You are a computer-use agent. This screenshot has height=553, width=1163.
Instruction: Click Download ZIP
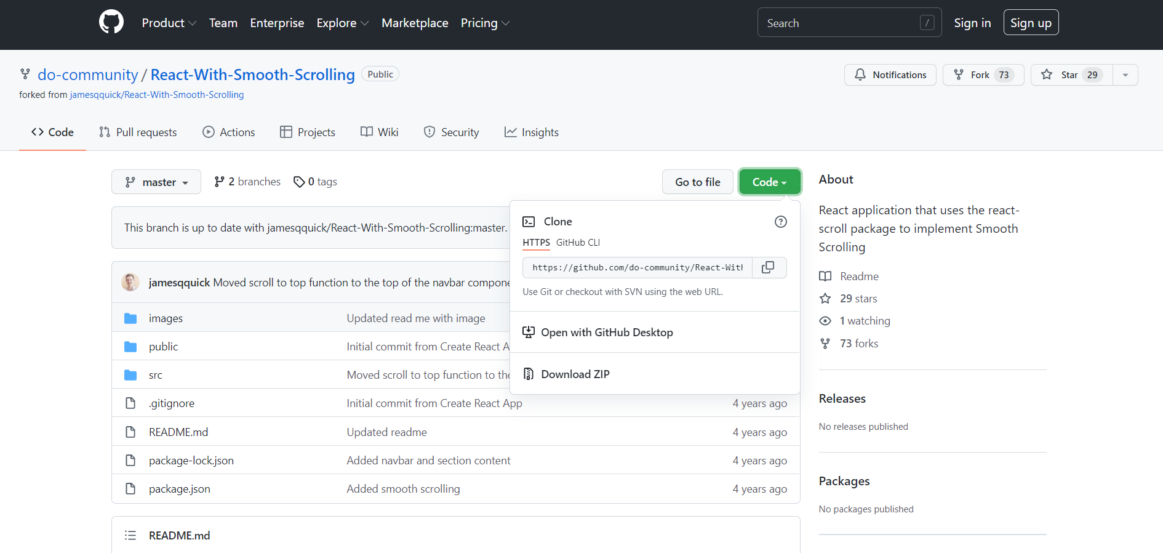pyautogui.click(x=574, y=374)
